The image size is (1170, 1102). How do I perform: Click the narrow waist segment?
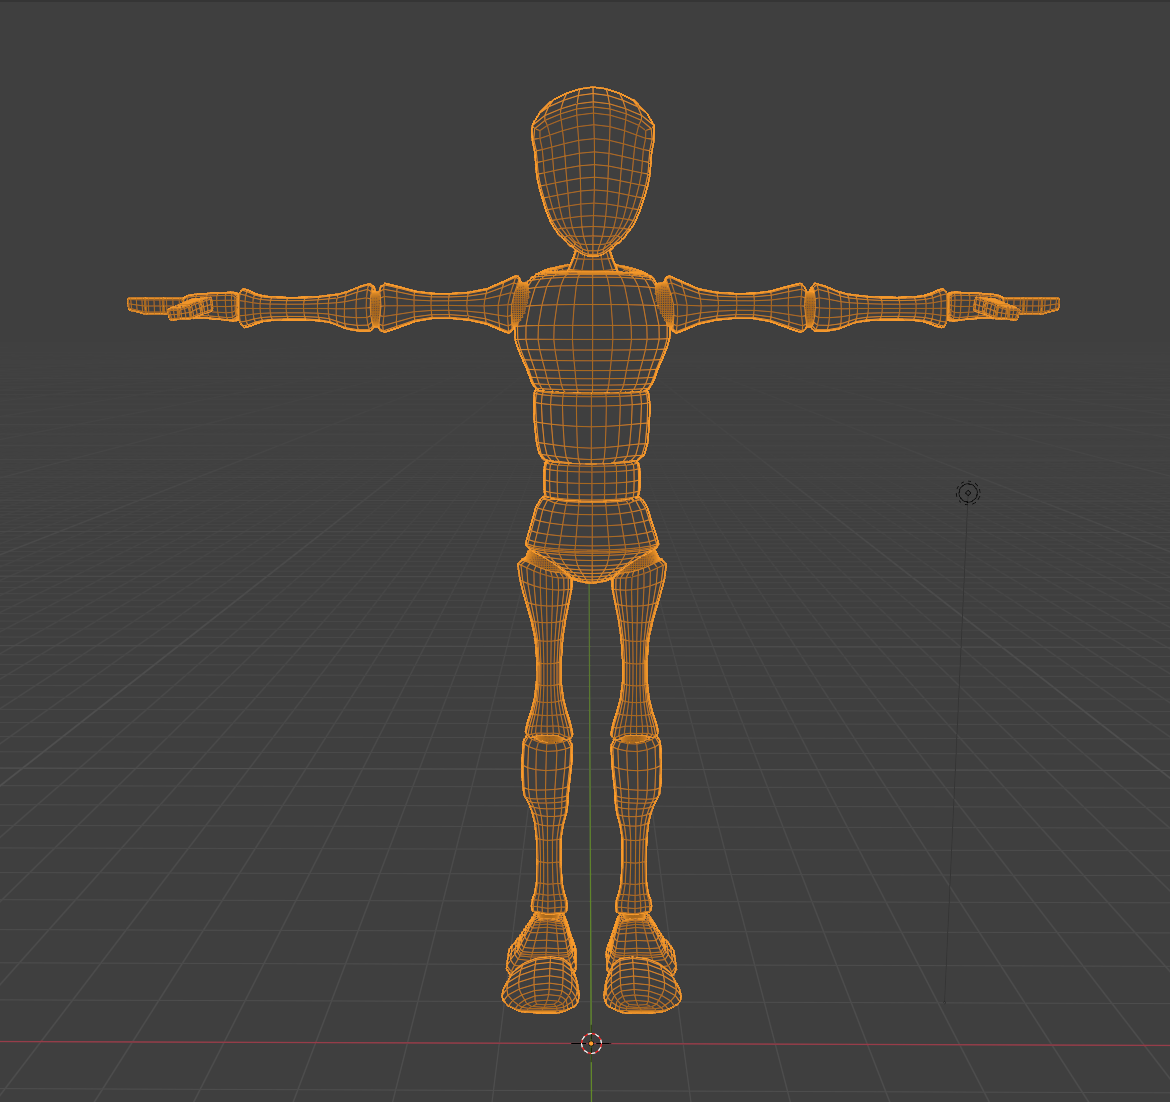click(x=592, y=479)
